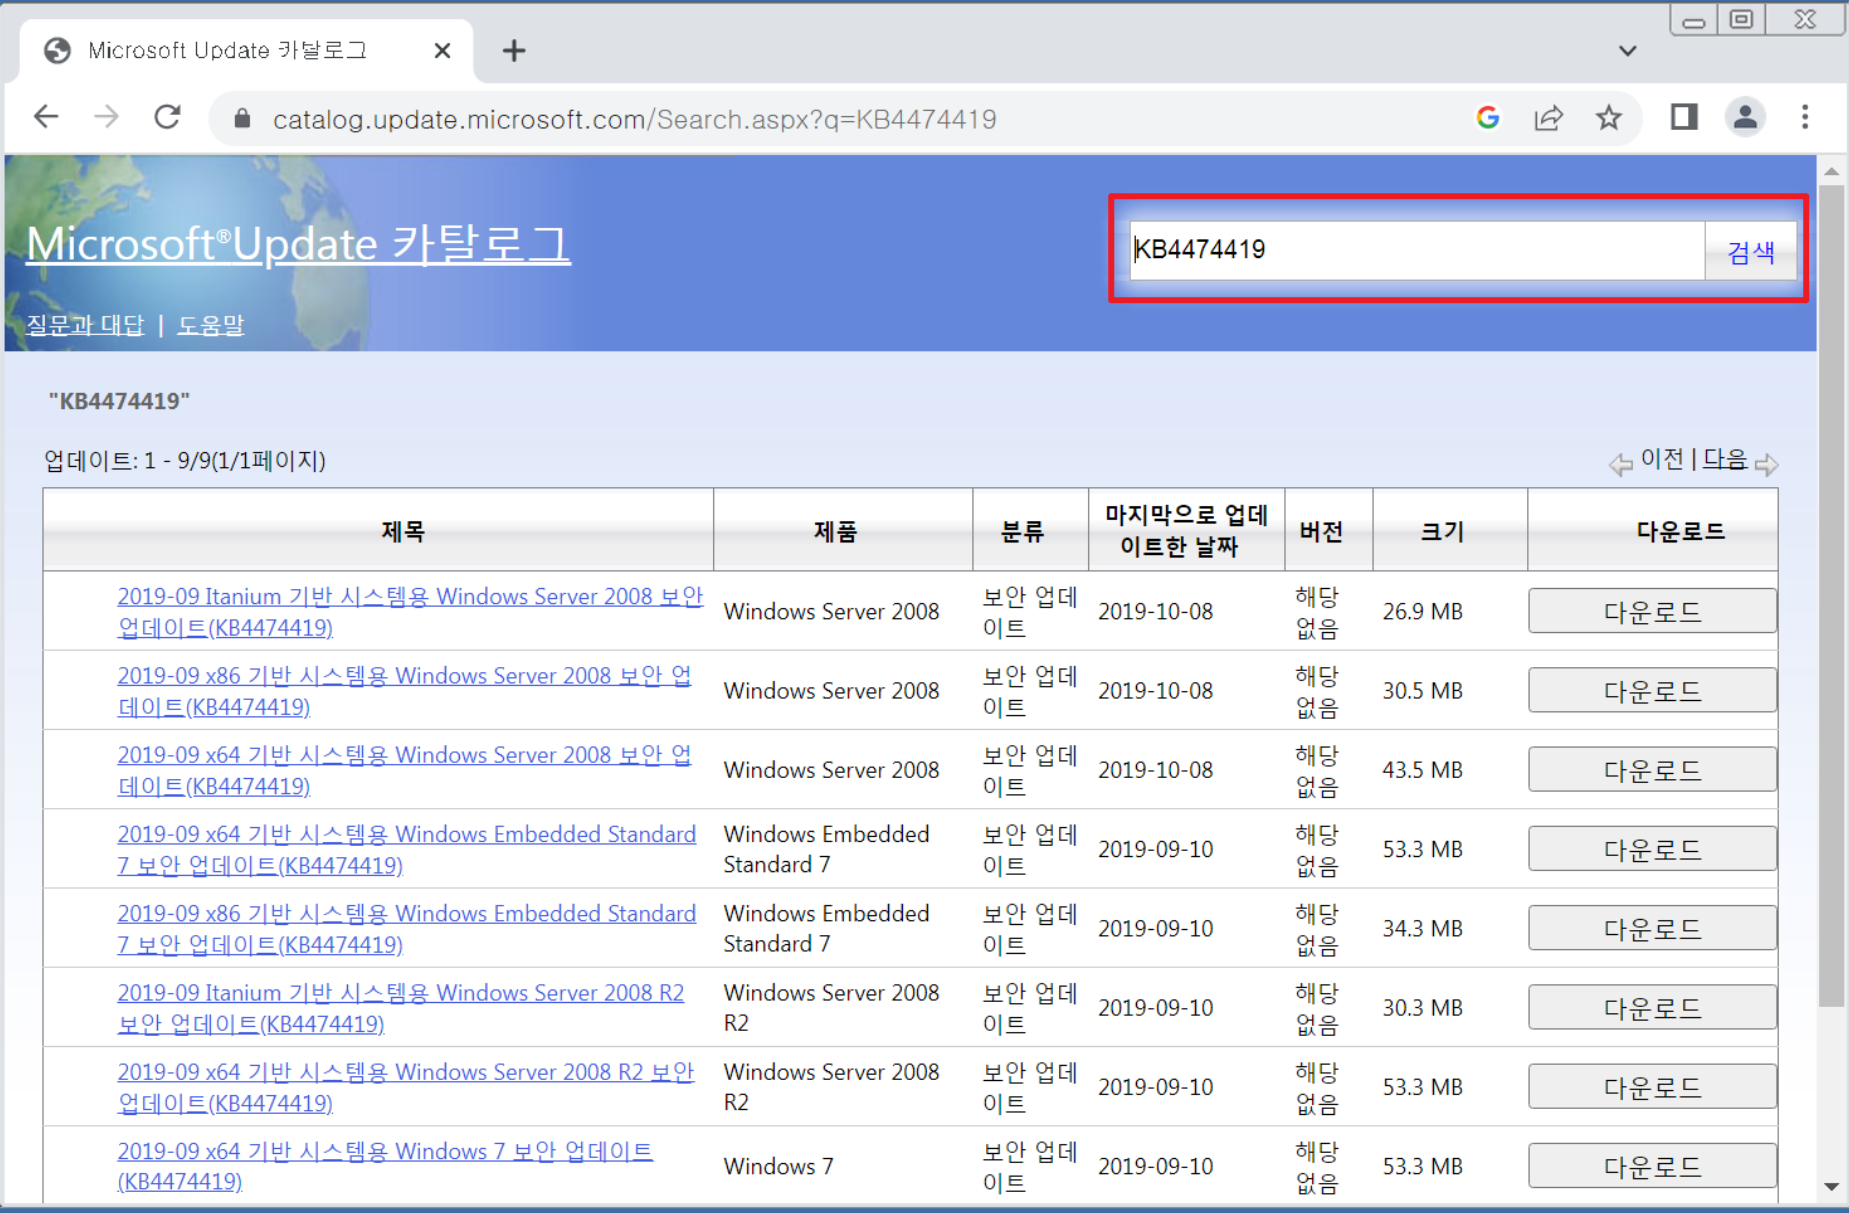Click the scrollbar down arrow
The image size is (1849, 1213).
pos(1831,1187)
